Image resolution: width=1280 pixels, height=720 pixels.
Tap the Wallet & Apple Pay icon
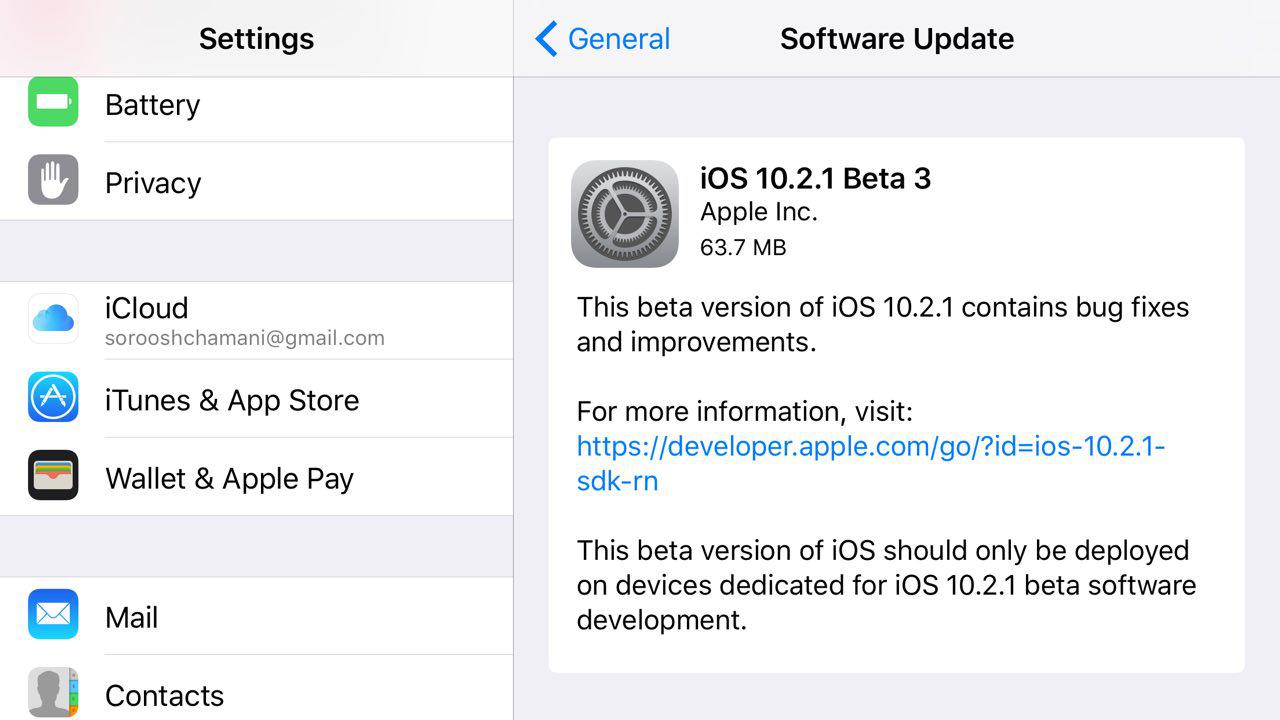pyautogui.click(x=53, y=475)
